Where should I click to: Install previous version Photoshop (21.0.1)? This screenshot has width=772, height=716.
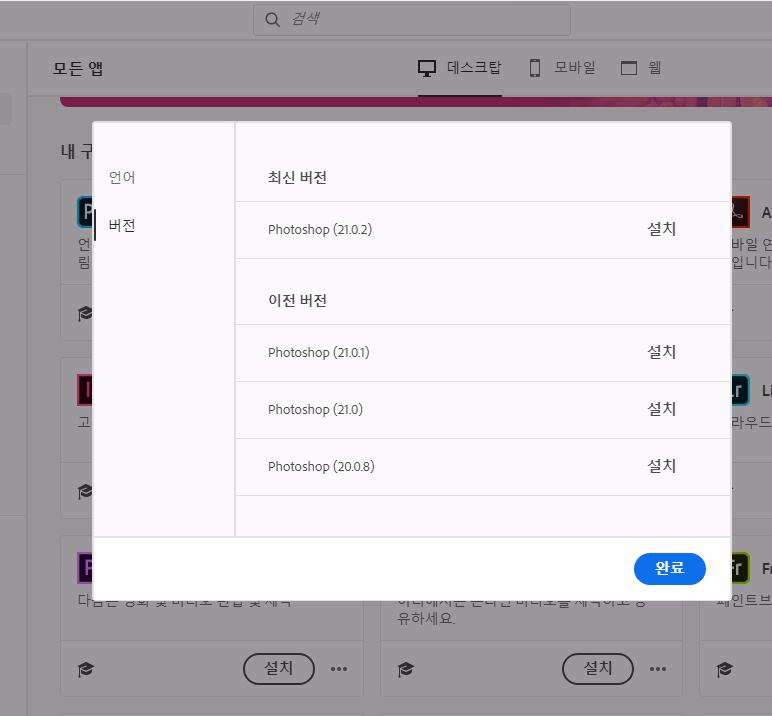[661, 352]
